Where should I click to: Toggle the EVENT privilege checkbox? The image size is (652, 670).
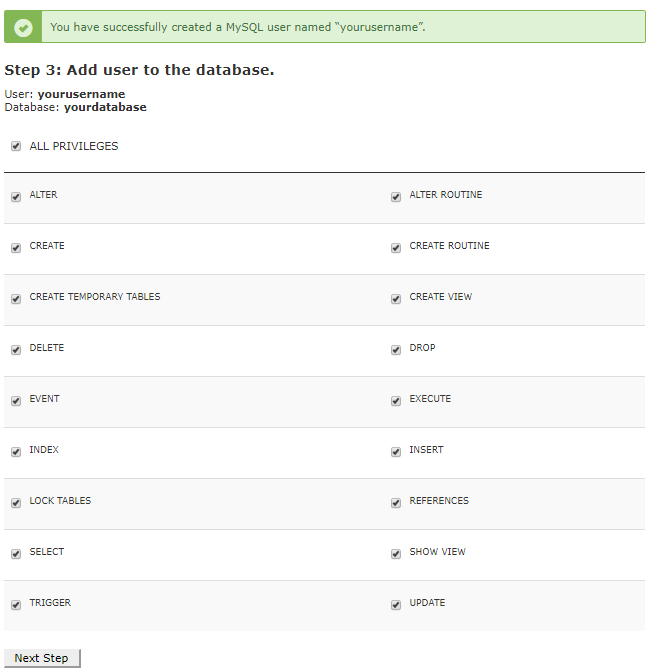[16, 401]
